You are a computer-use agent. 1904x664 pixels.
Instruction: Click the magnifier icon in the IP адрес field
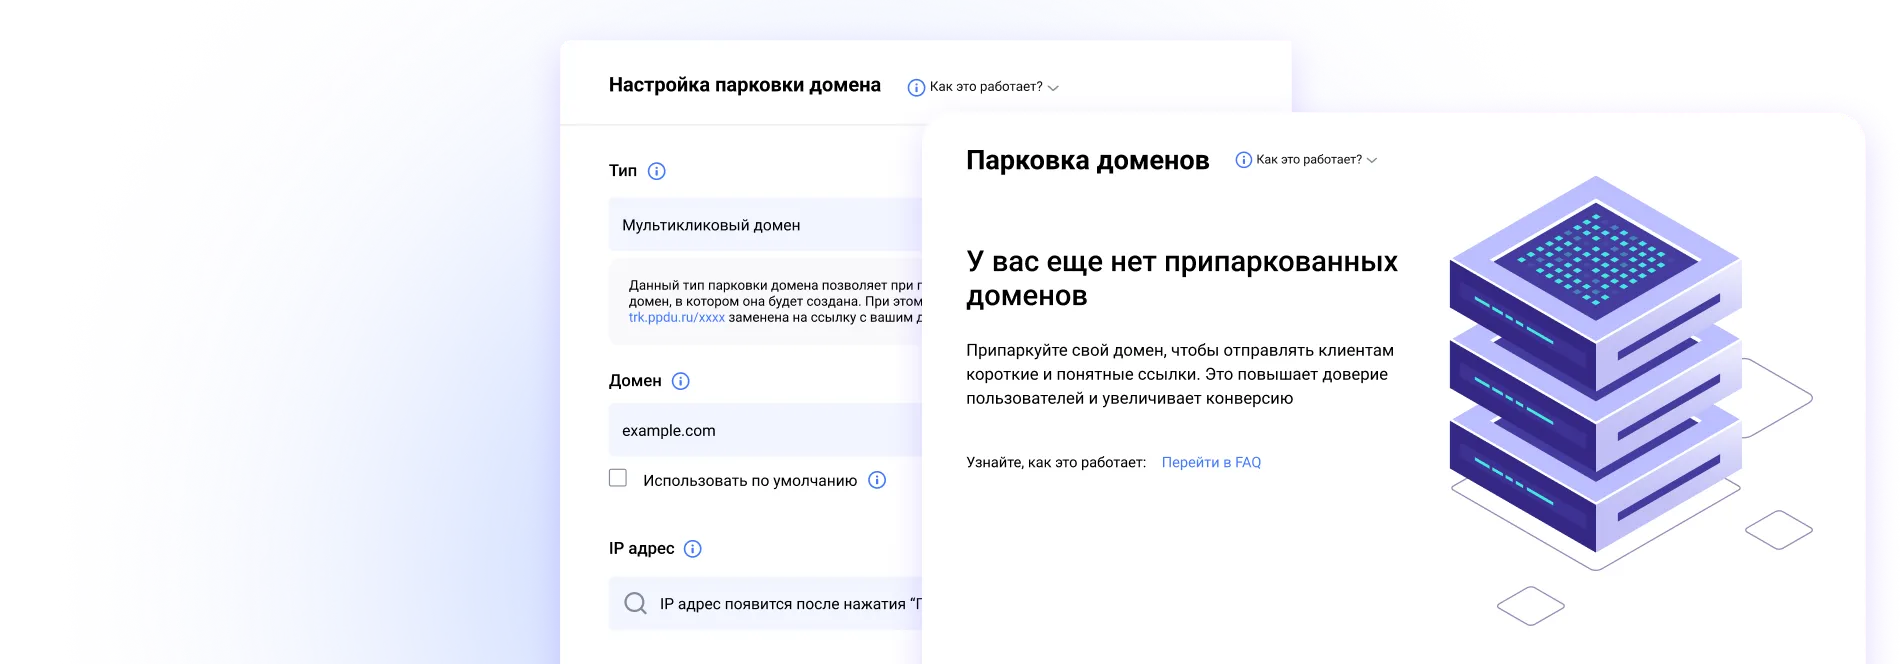pyautogui.click(x=635, y=604)
